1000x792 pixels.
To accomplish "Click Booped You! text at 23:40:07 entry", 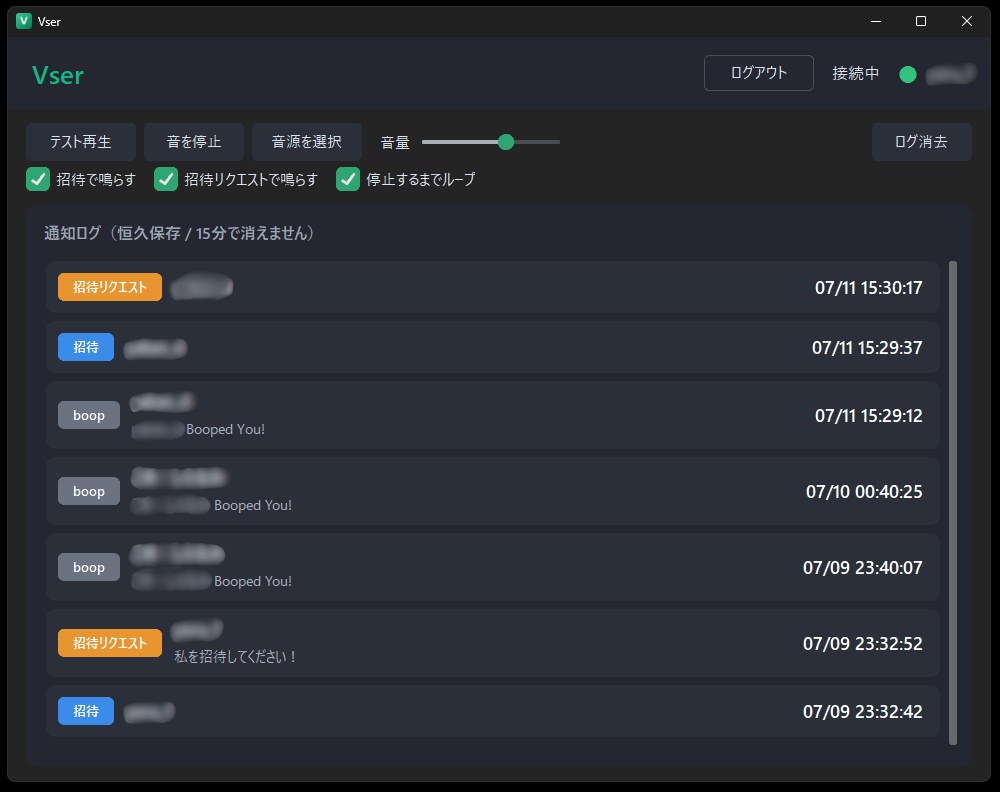I will tap(253, 581).
